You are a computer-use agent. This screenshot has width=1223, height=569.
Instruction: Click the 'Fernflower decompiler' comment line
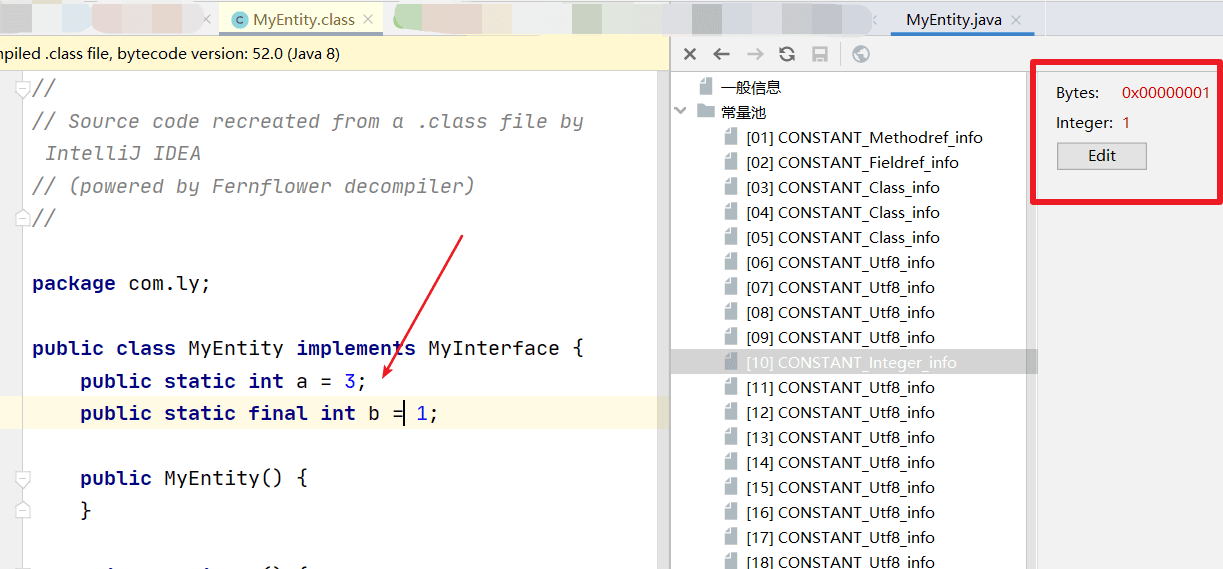pyautogui.click(x=253, y=187)
